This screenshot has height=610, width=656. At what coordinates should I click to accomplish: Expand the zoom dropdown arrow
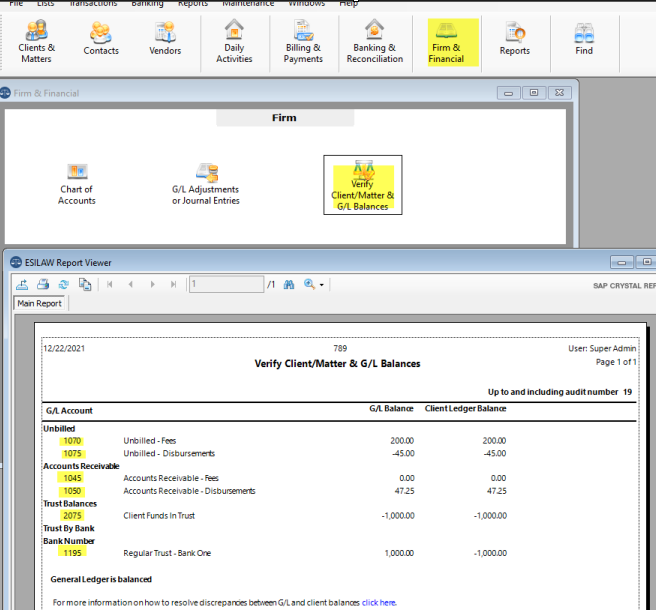point(322,285)
